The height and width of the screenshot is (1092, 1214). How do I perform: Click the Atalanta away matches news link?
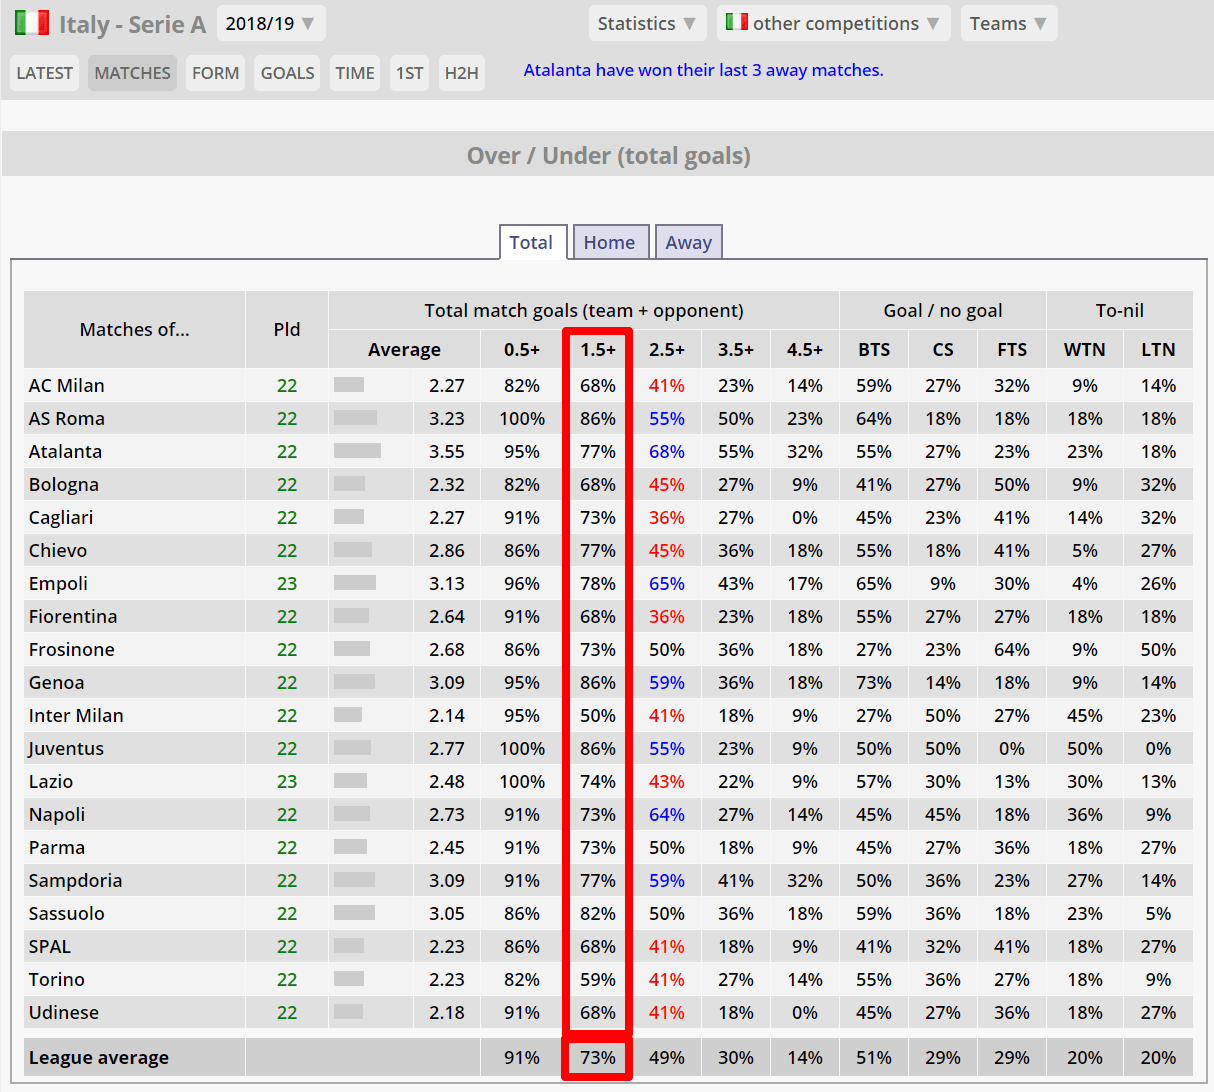[704, 70]
